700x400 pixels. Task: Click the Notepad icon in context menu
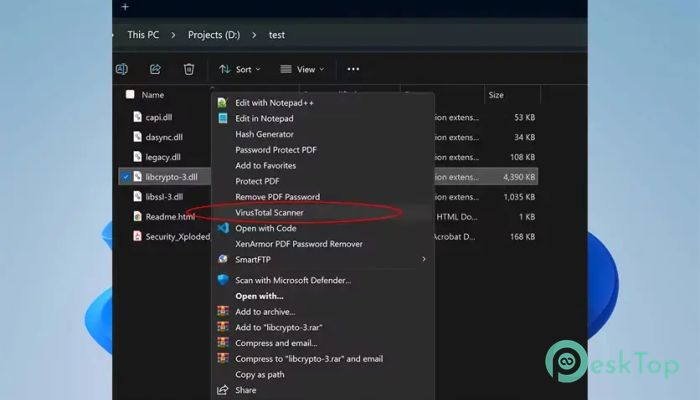click(x=222, y=118)
